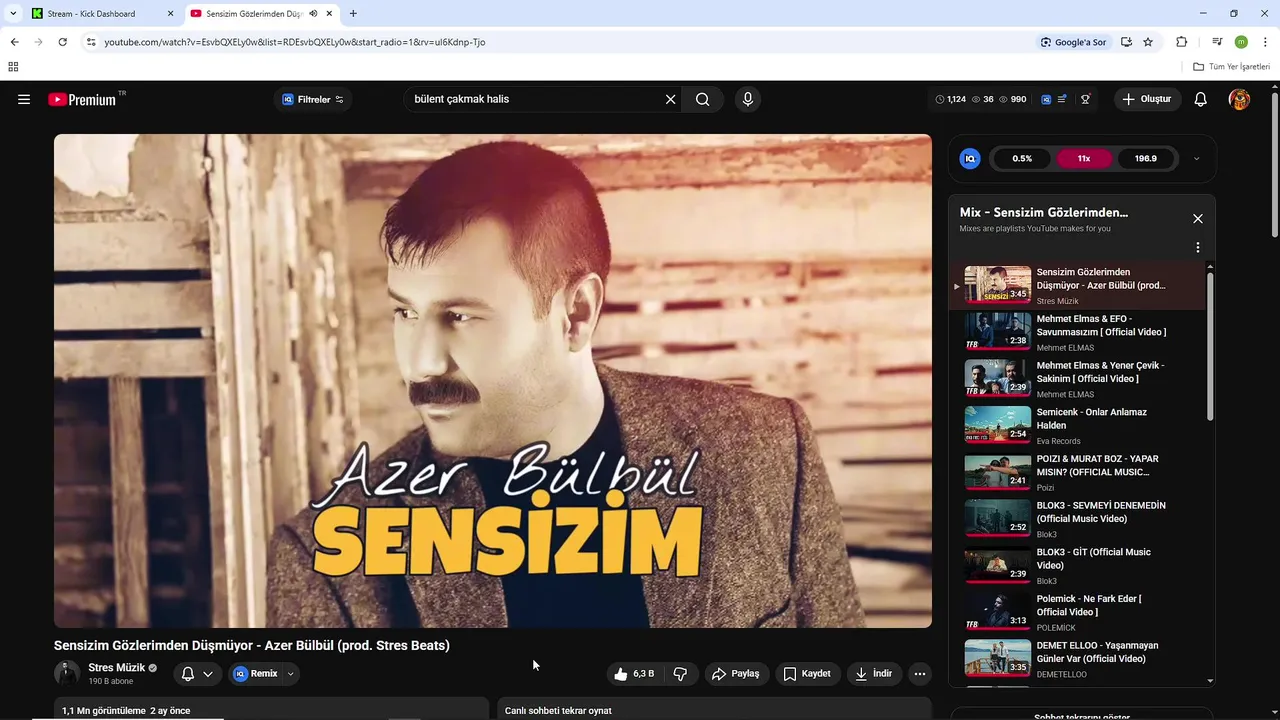Open the account avatar menu

[1239, 99]
